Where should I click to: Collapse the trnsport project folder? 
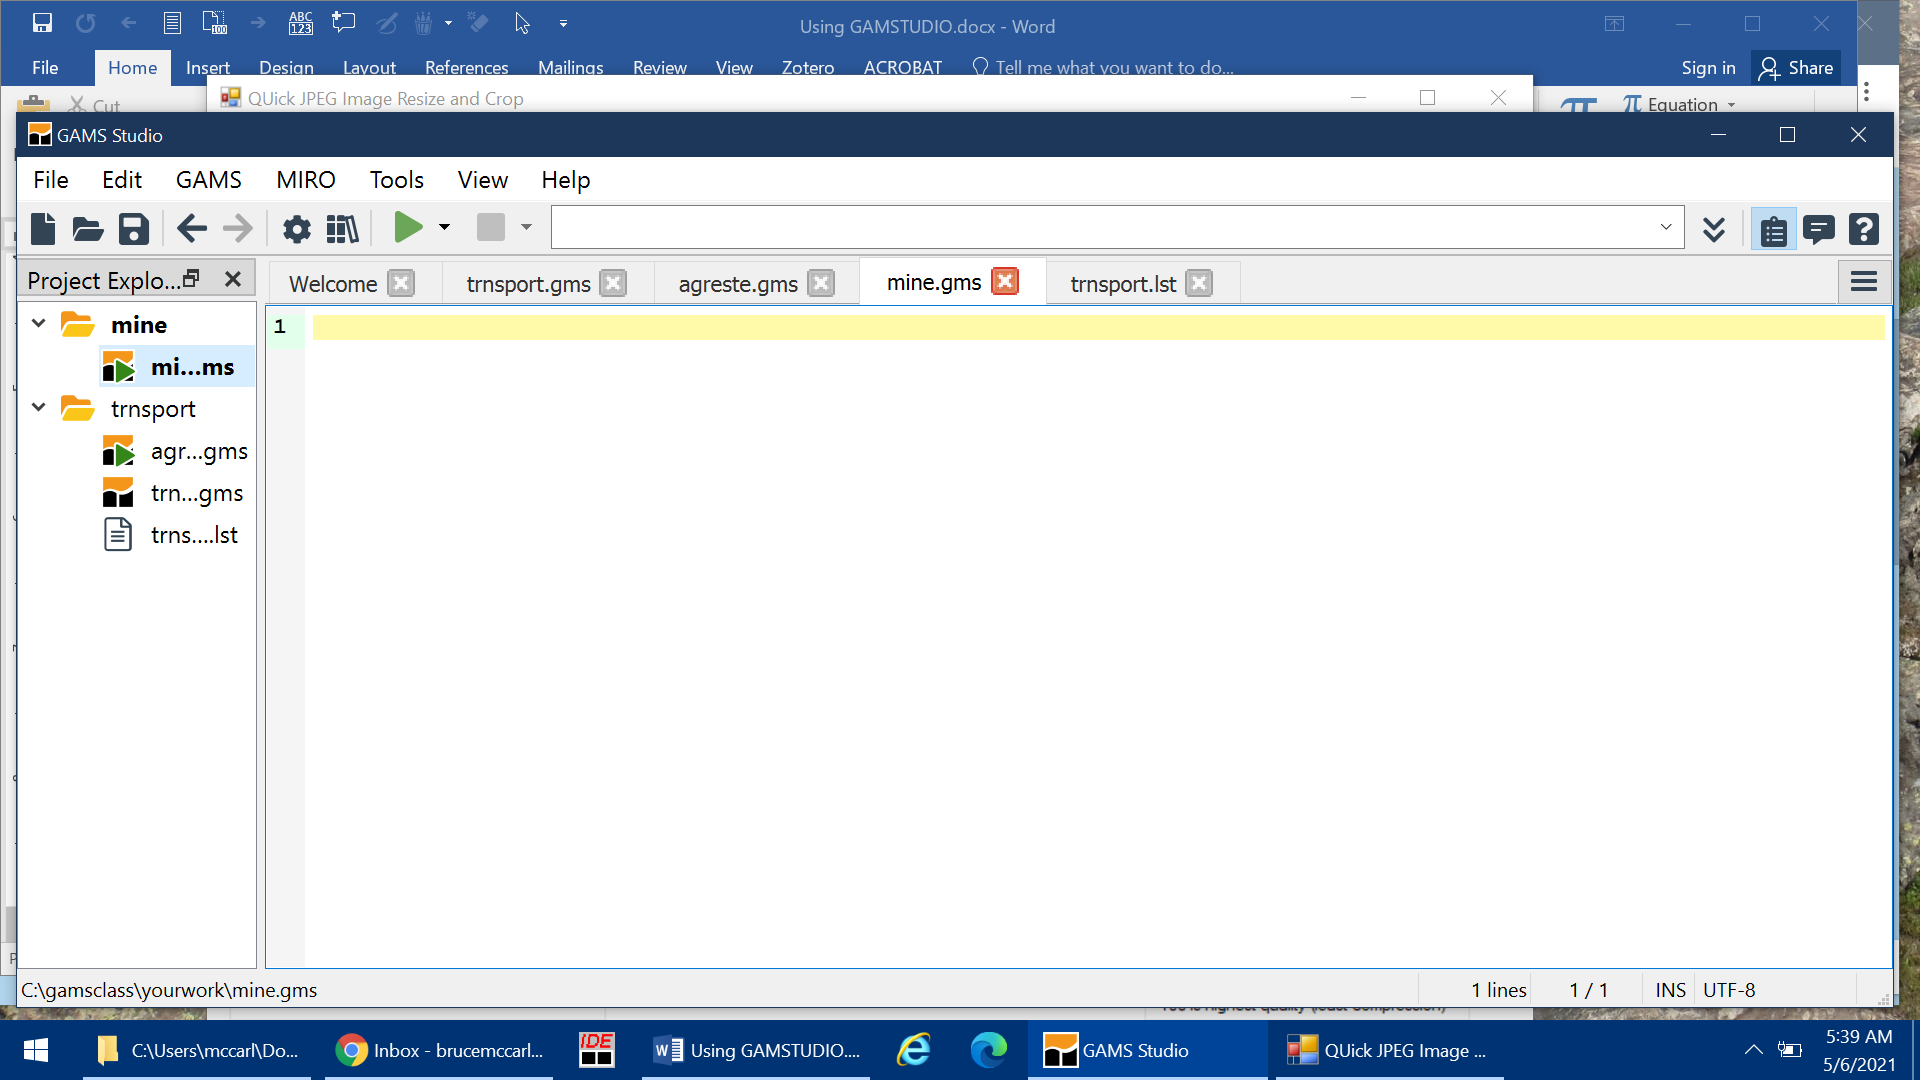tap(39, 407)
